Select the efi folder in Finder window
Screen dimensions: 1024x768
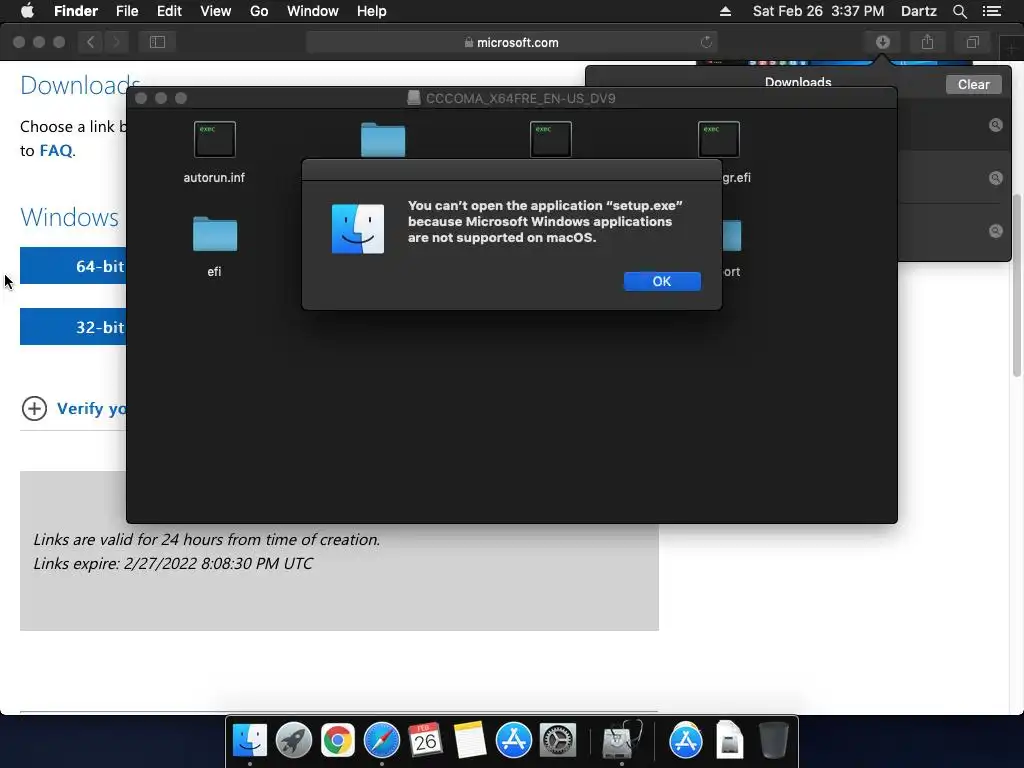pyautogui.click(x=214, y=234)
